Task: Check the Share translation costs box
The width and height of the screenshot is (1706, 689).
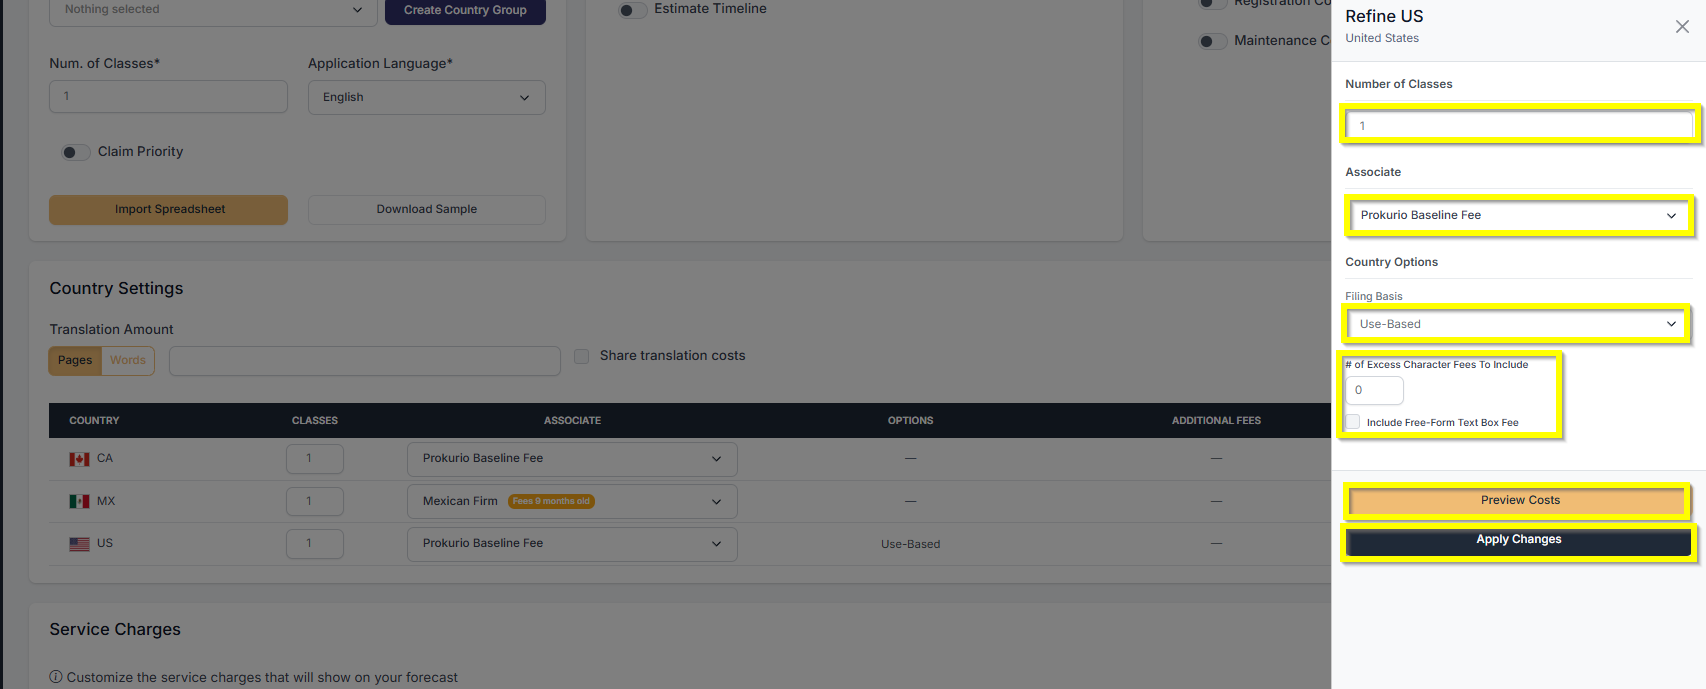Action: 581,356
